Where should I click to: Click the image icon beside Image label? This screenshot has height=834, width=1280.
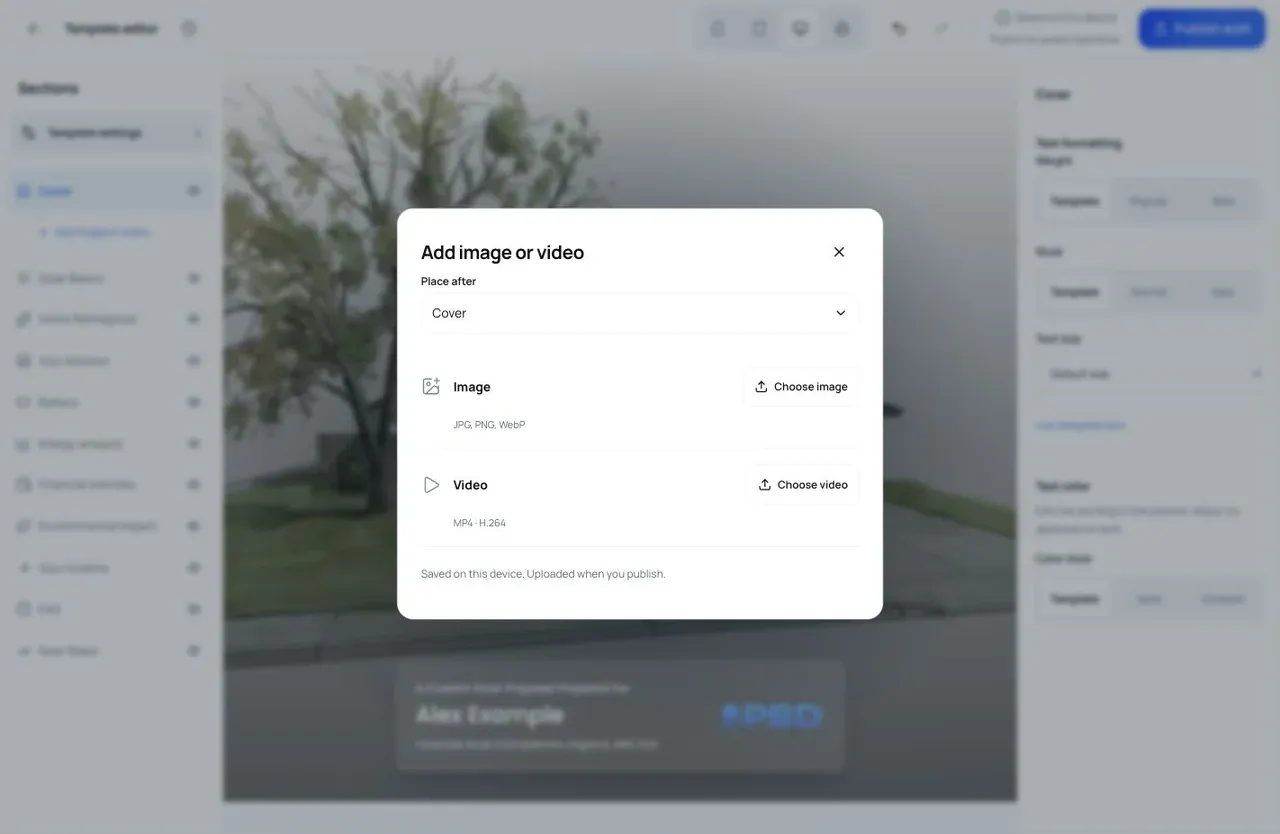[431, 387]
